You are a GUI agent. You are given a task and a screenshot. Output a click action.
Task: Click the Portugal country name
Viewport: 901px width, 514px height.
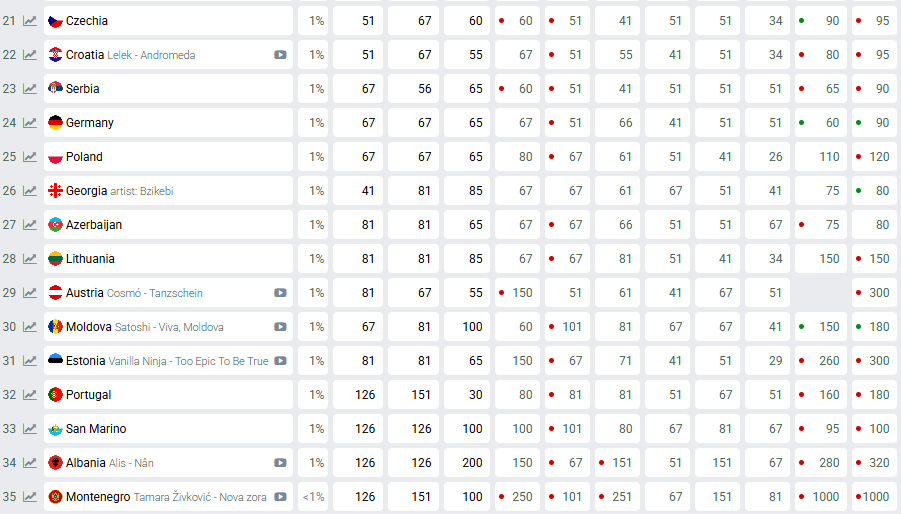(x=89, y=395)
